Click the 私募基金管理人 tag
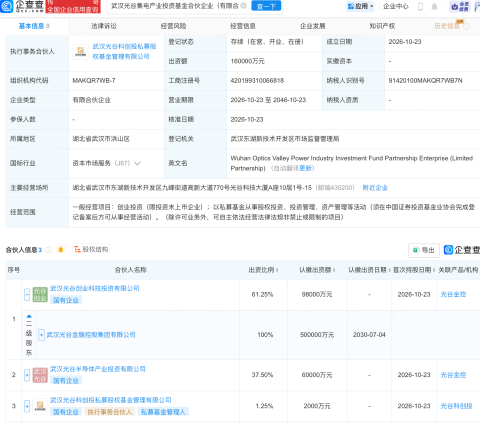 point(163,412)
